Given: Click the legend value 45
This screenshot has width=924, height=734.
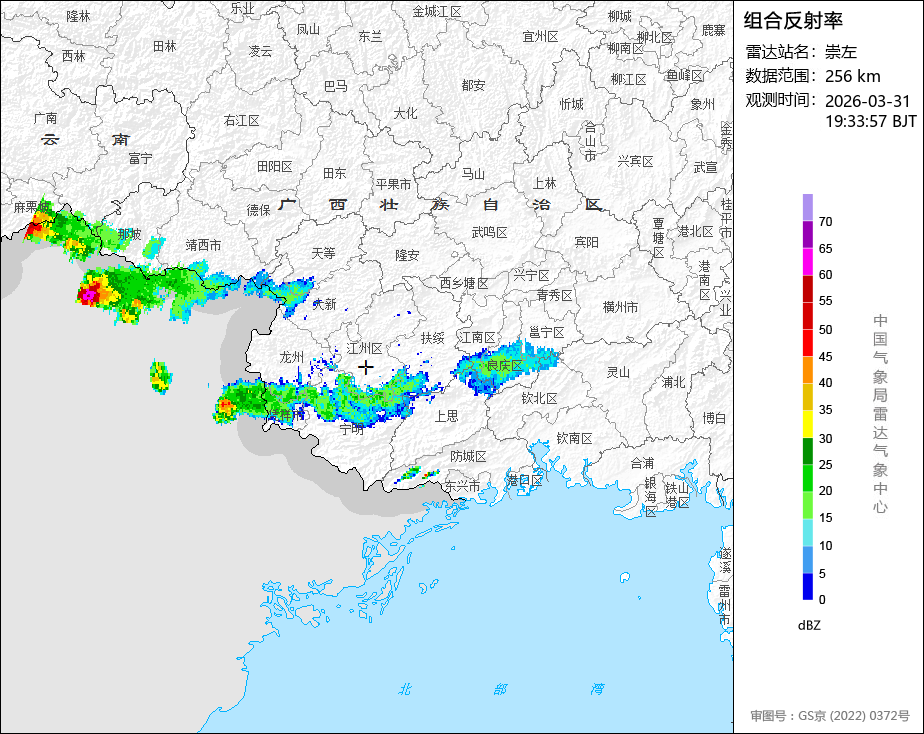Looking at the screenshot, I should (825, 356).
